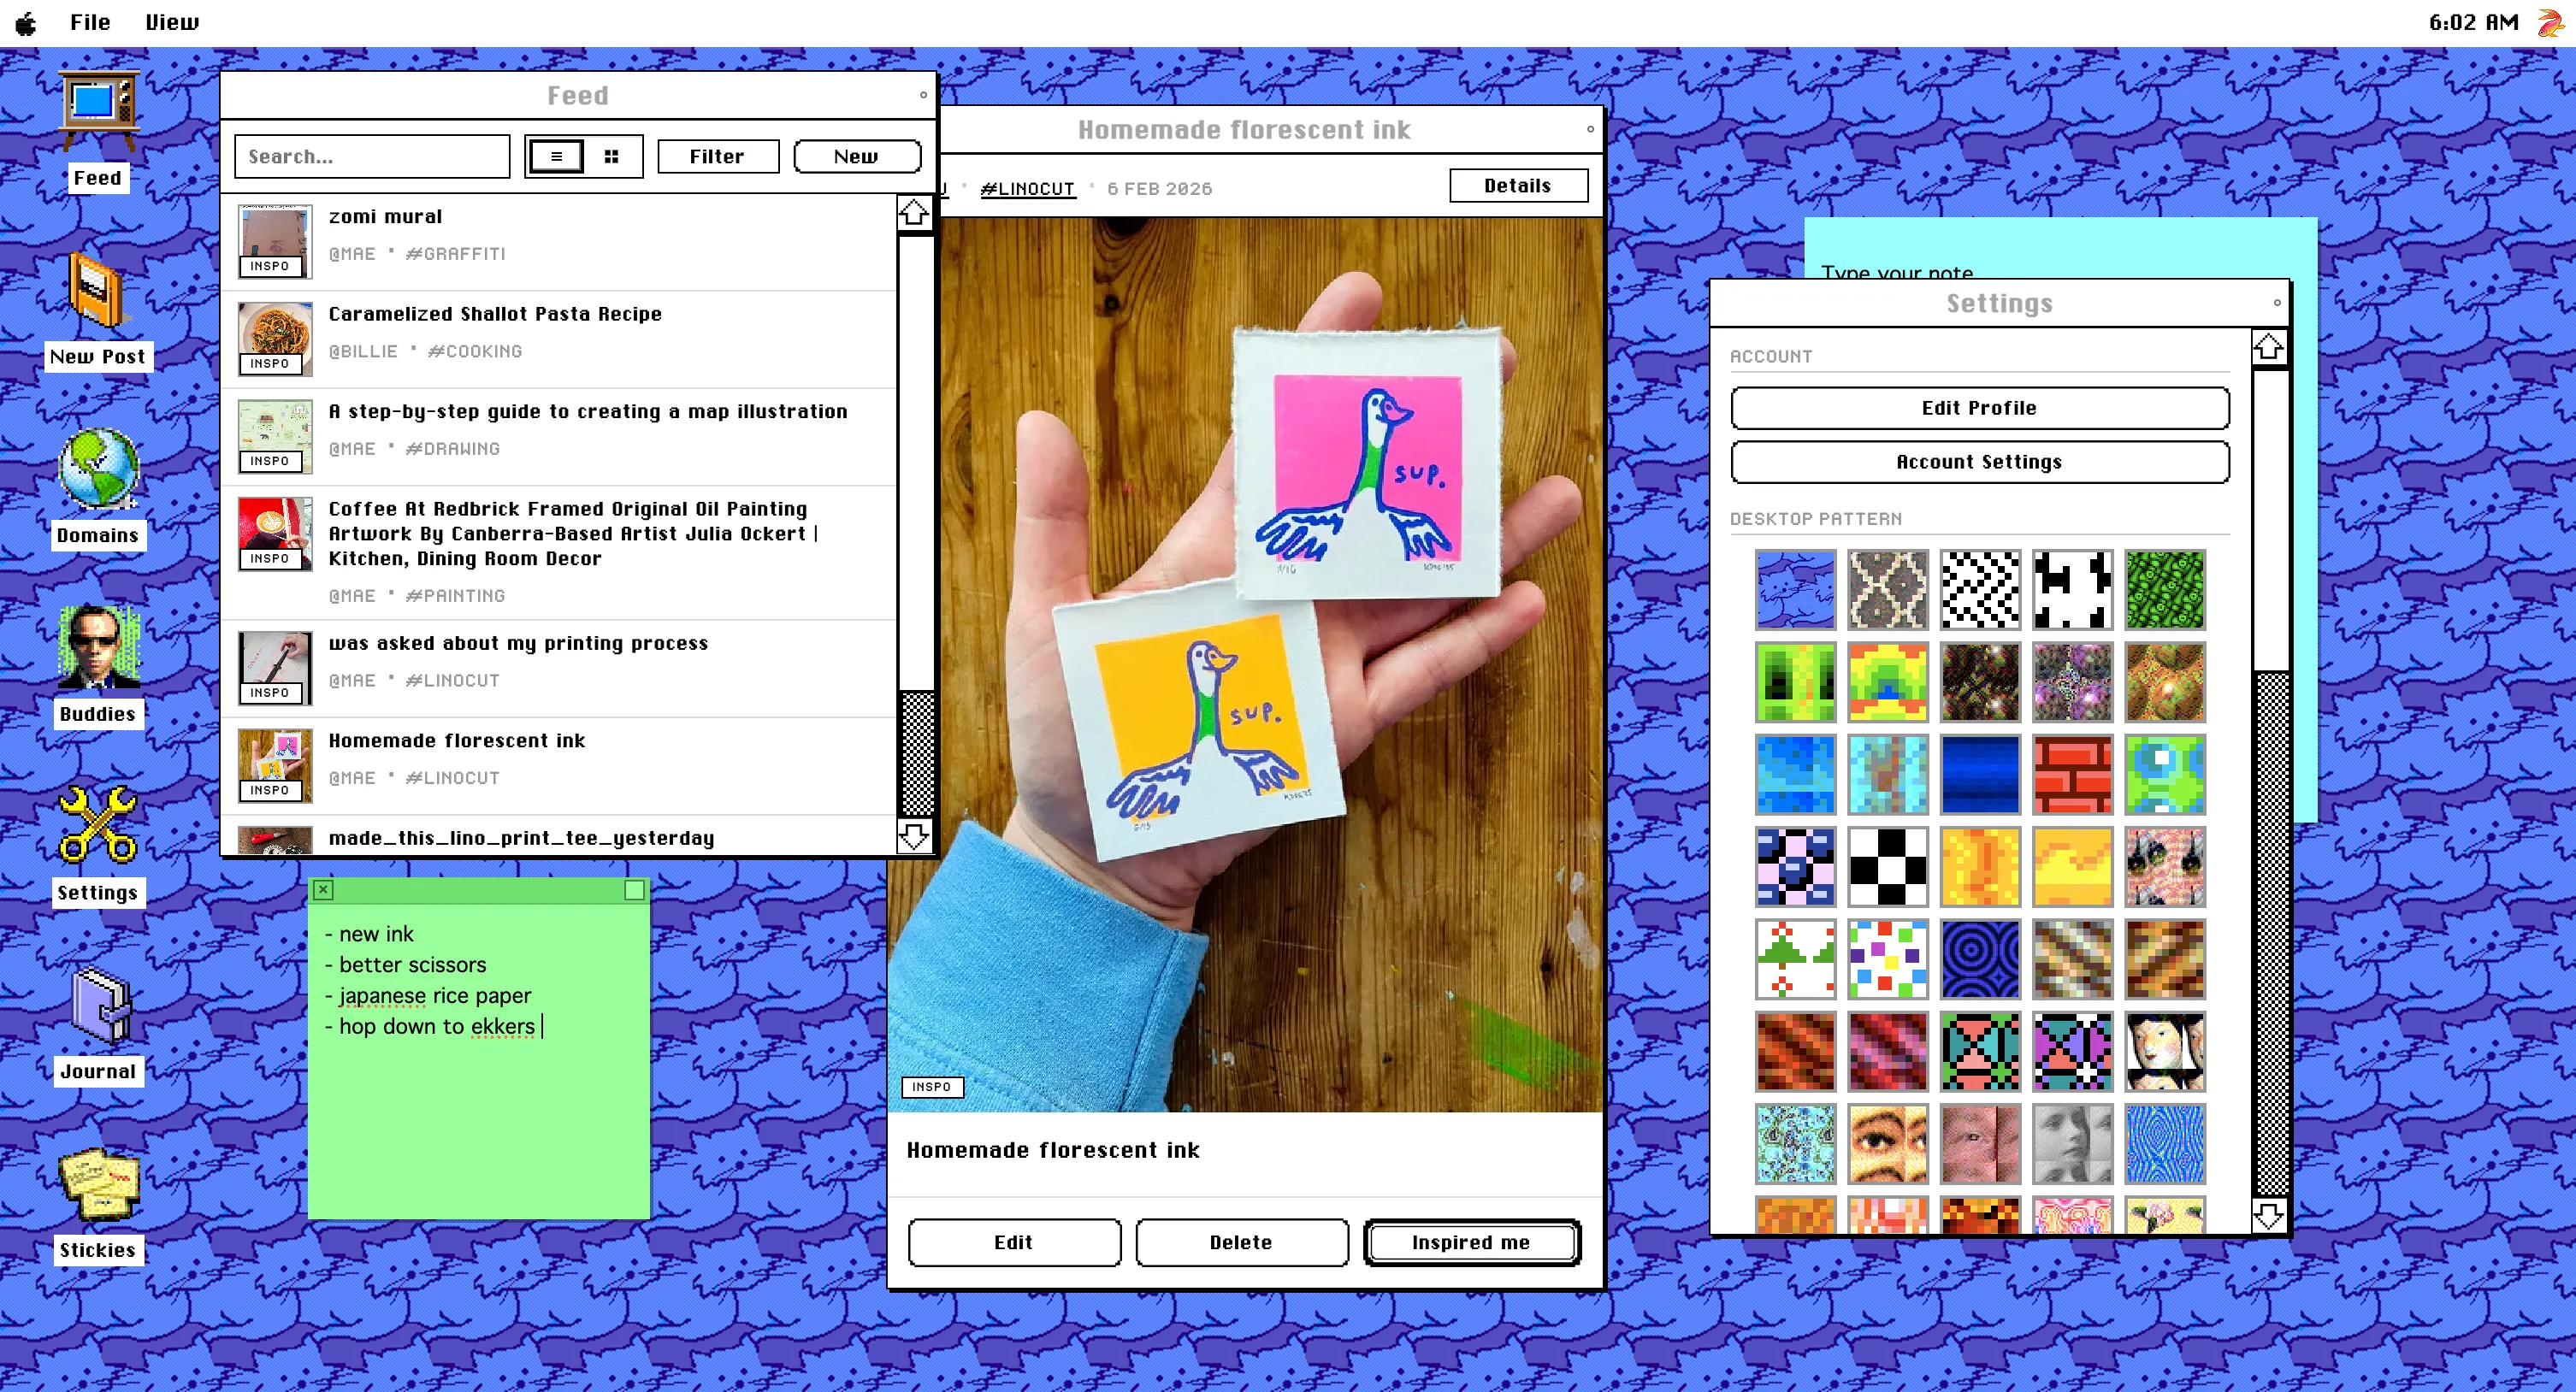
Task: Click the menu bar clock
Action: [x=2473, y=22]
